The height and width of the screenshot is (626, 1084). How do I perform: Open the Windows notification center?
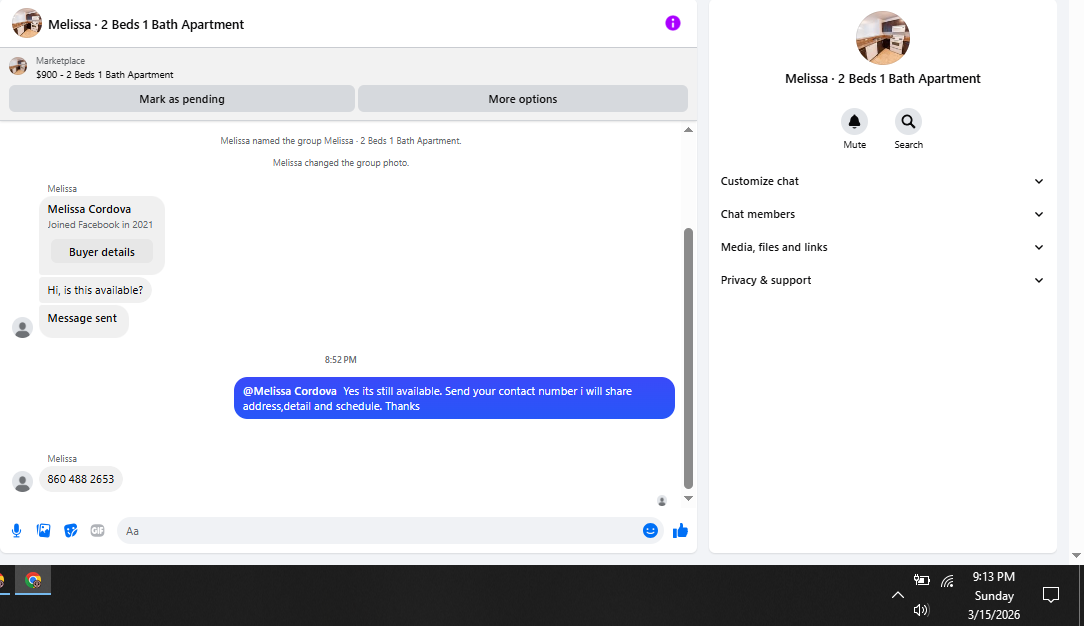point(1051,595)
